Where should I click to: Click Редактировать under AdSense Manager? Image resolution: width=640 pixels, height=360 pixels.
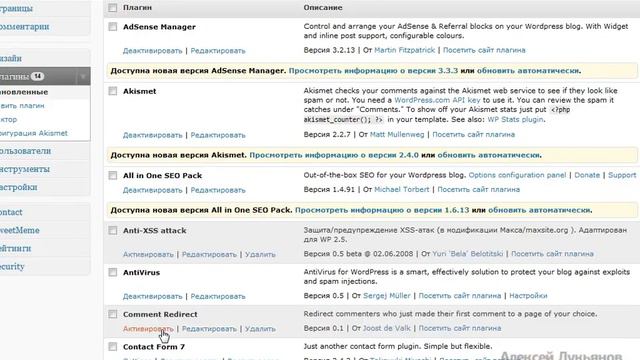(218, 51)
